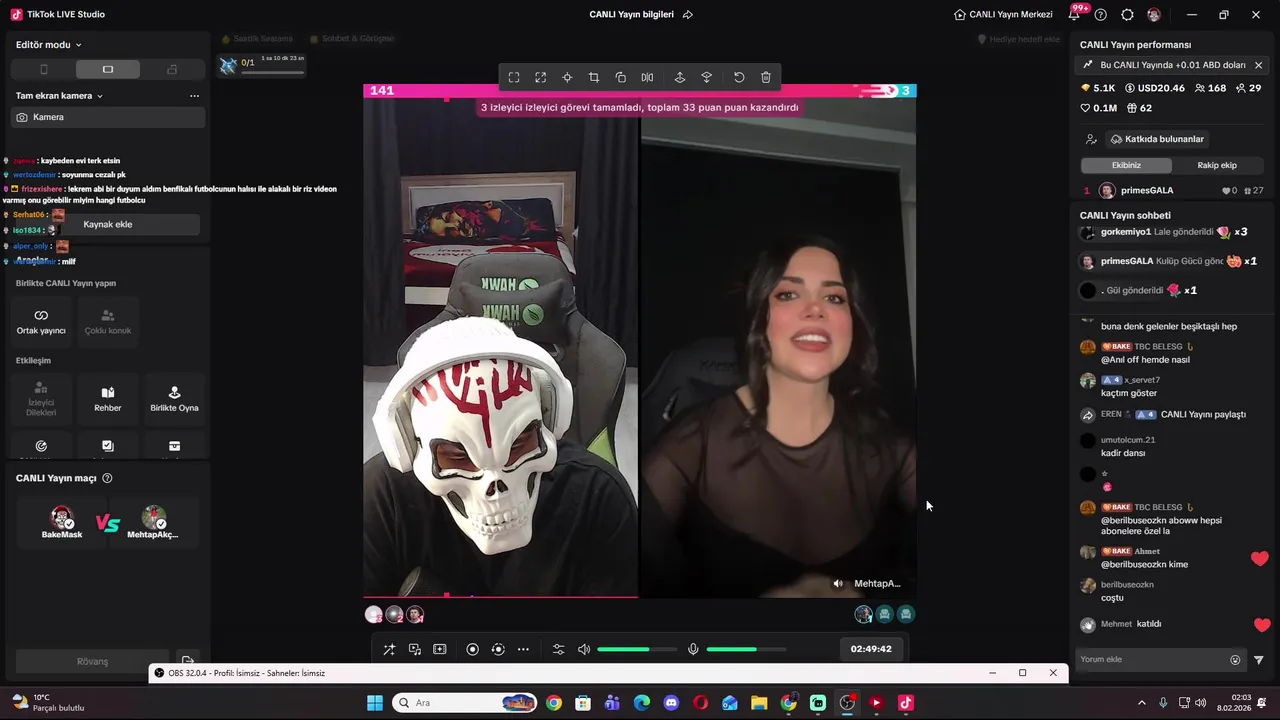Switch to the Ekibiniz tab
The image size is (1280, 720).
[x=1126, y=165]
